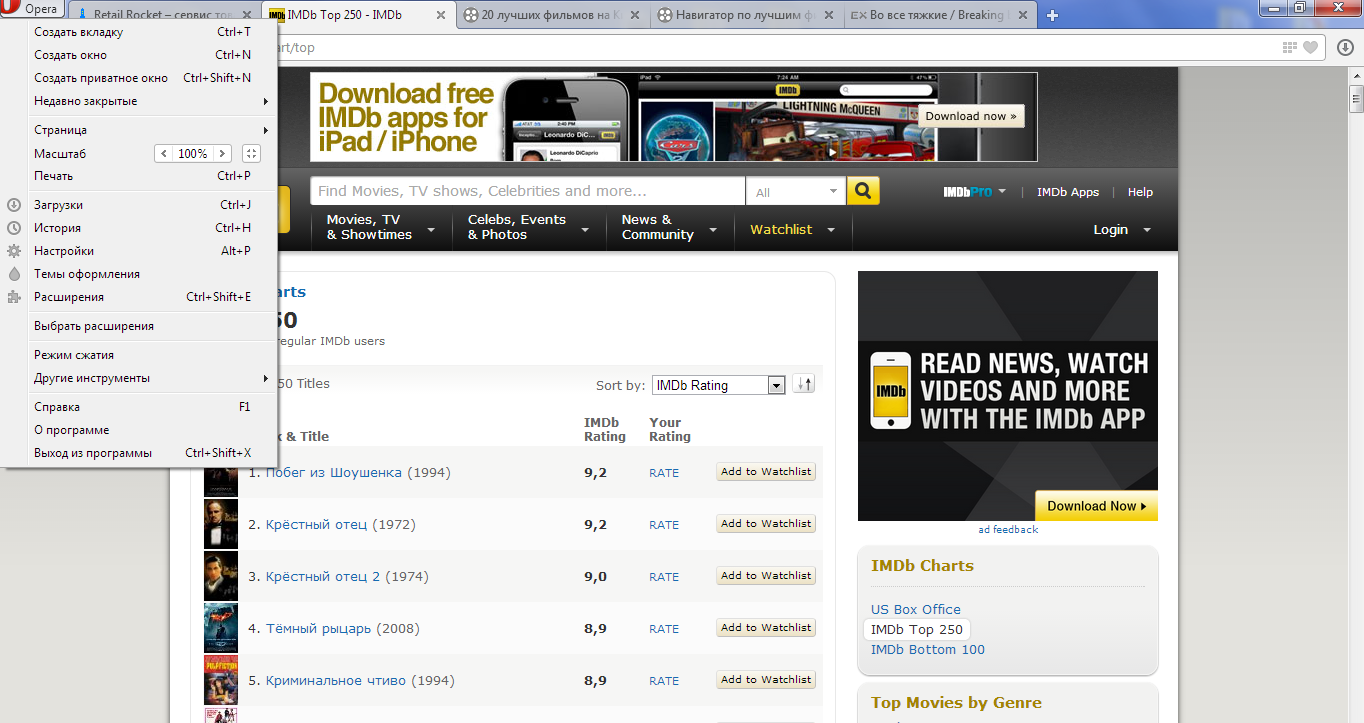Expand 'News & Community' menu
The height and width of the screenshot is (723, 1364).
(x=670, y=228)
